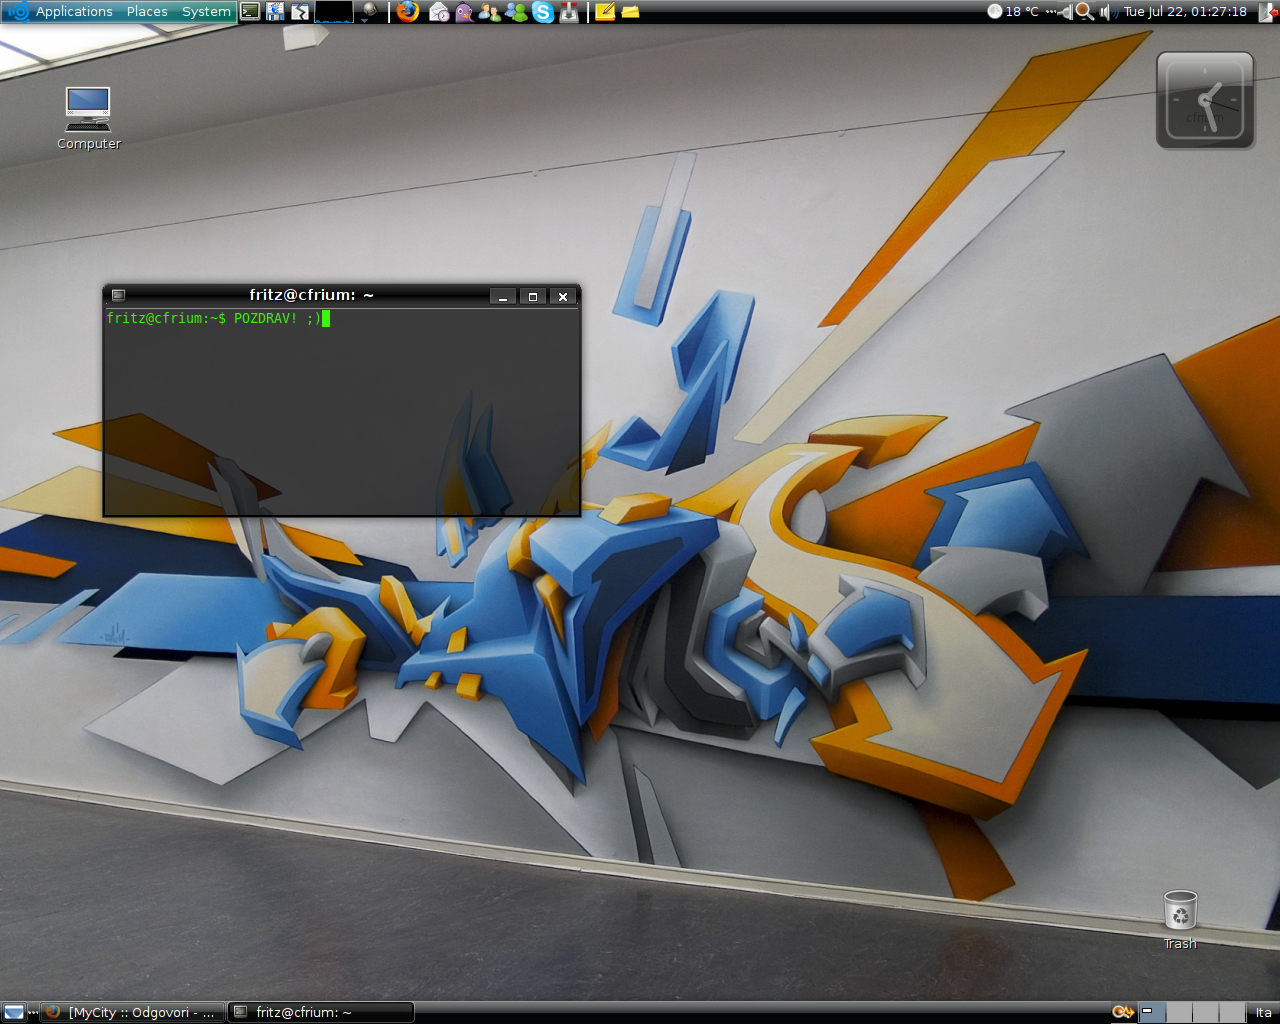Click the red download launcher icon
The width and height of the screenshot is (1280, 1024).
click(x=569, y=12)
